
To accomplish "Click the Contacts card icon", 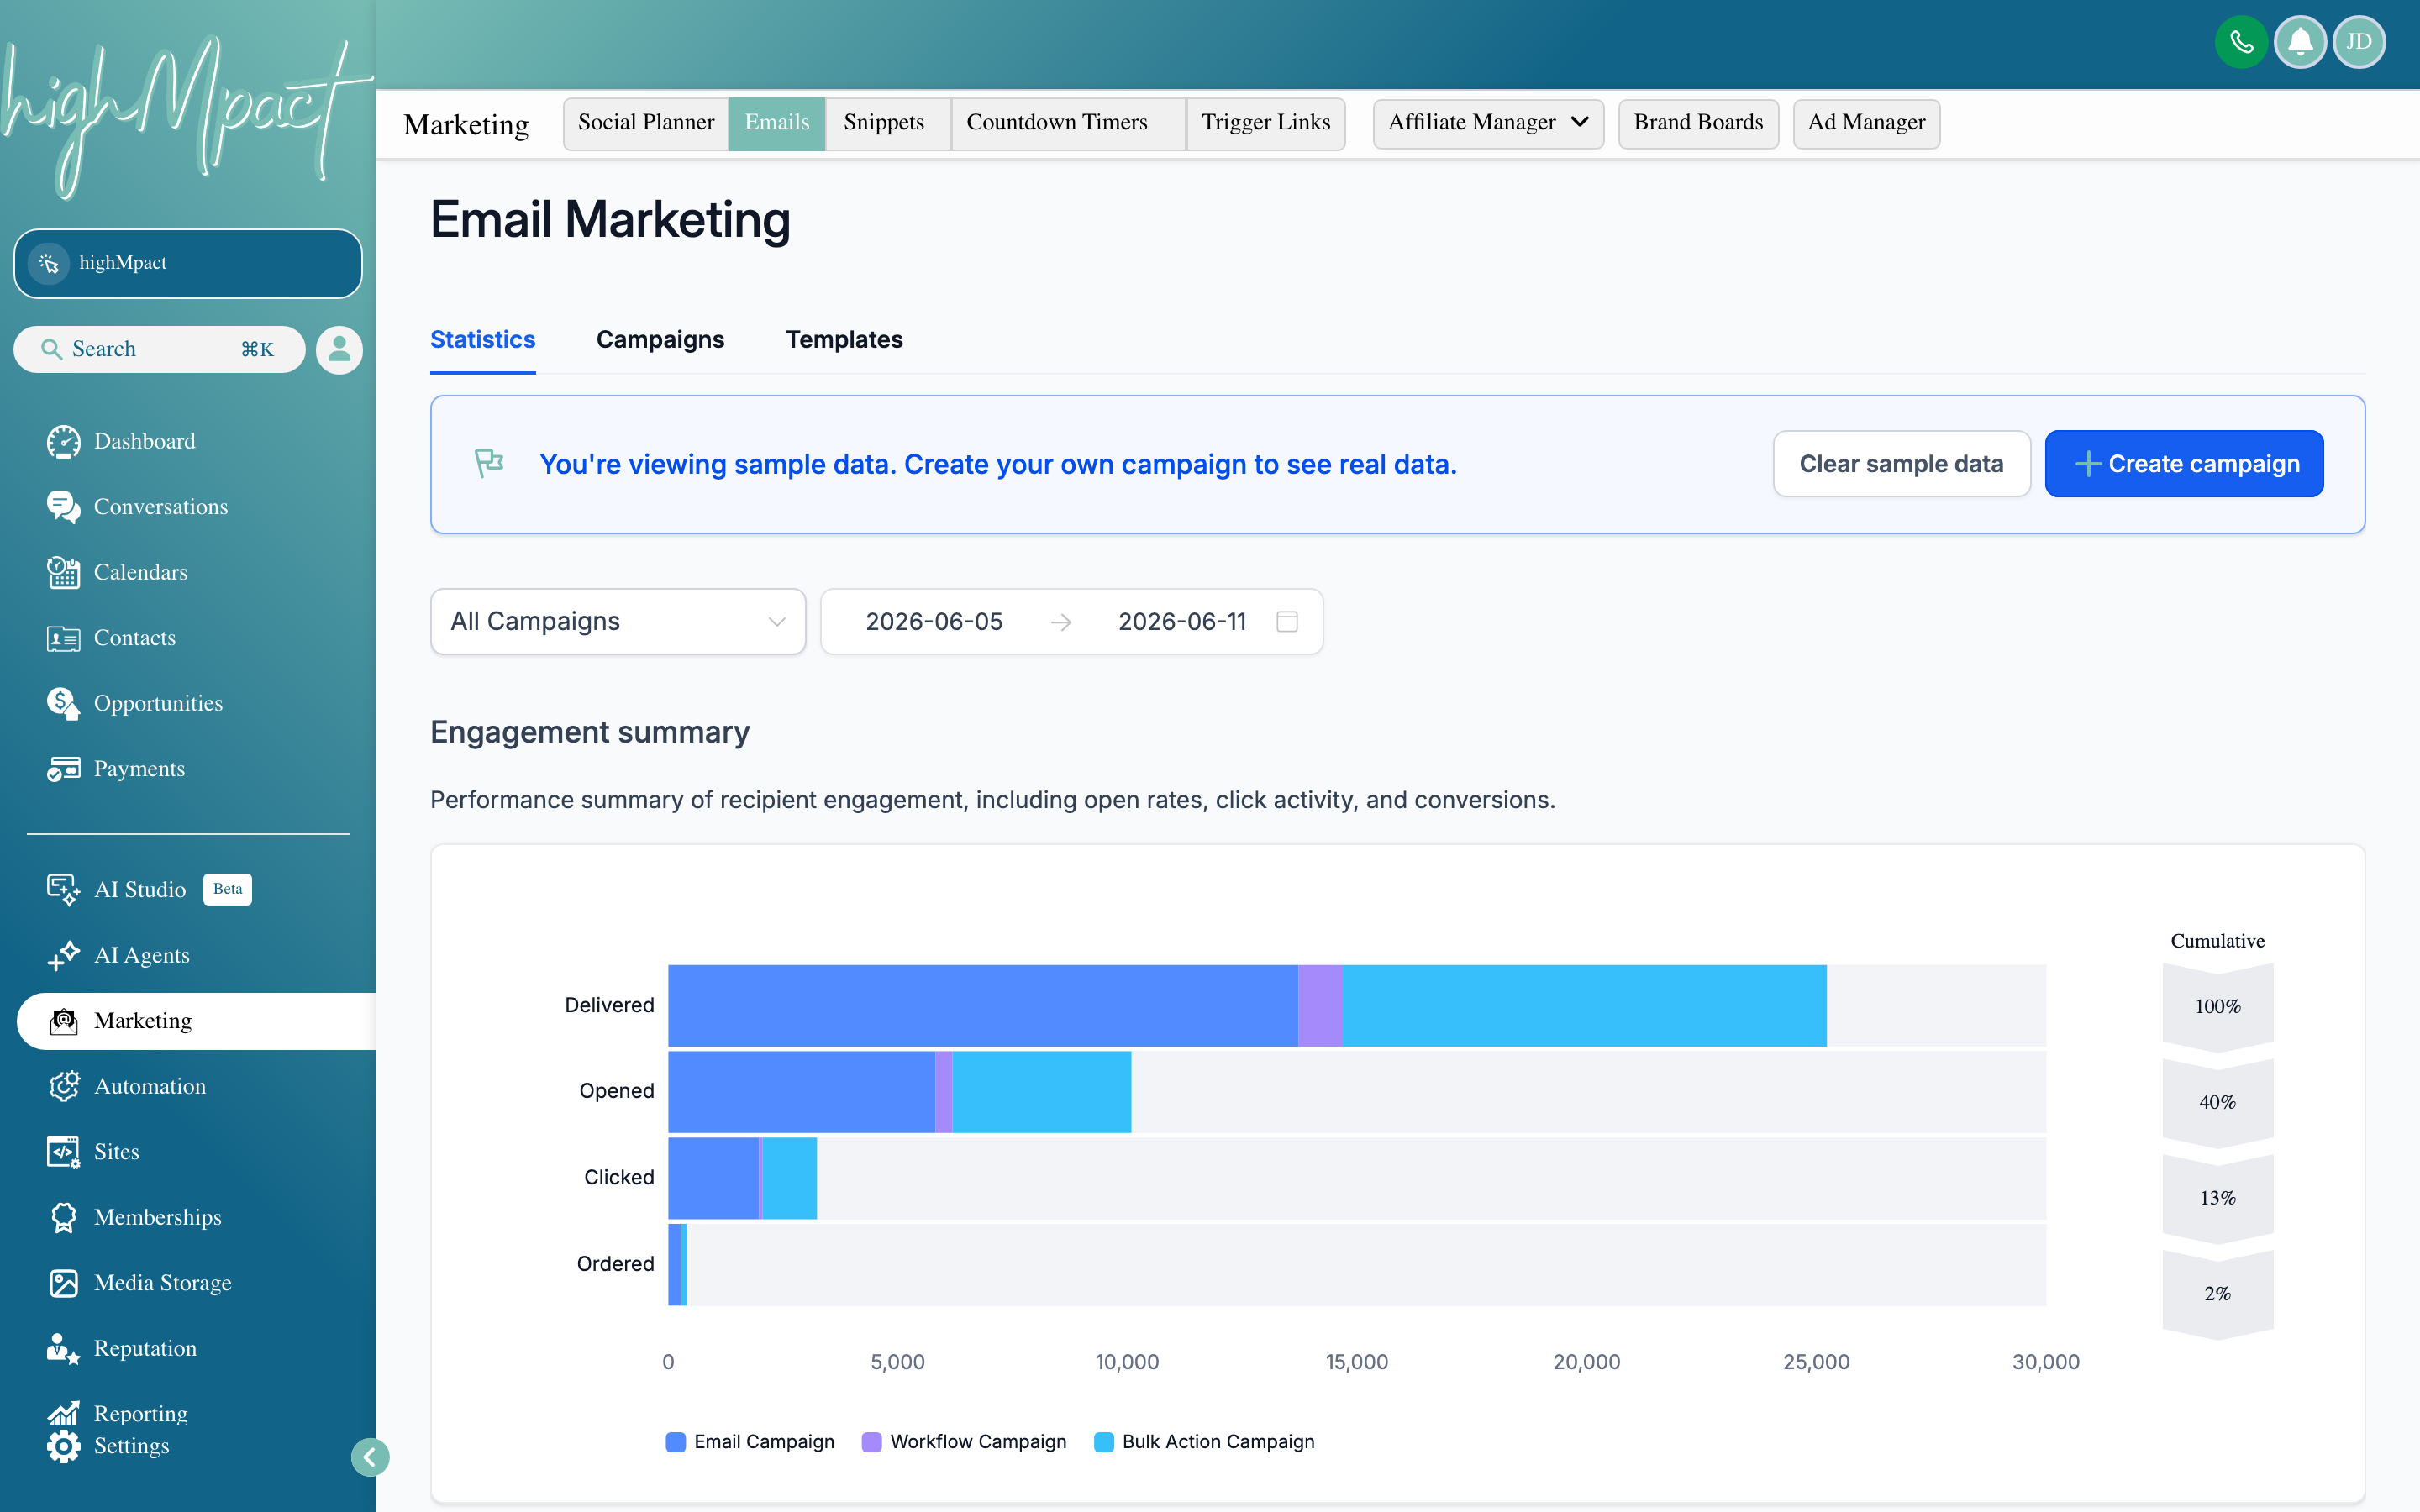I will coord(63,638).
